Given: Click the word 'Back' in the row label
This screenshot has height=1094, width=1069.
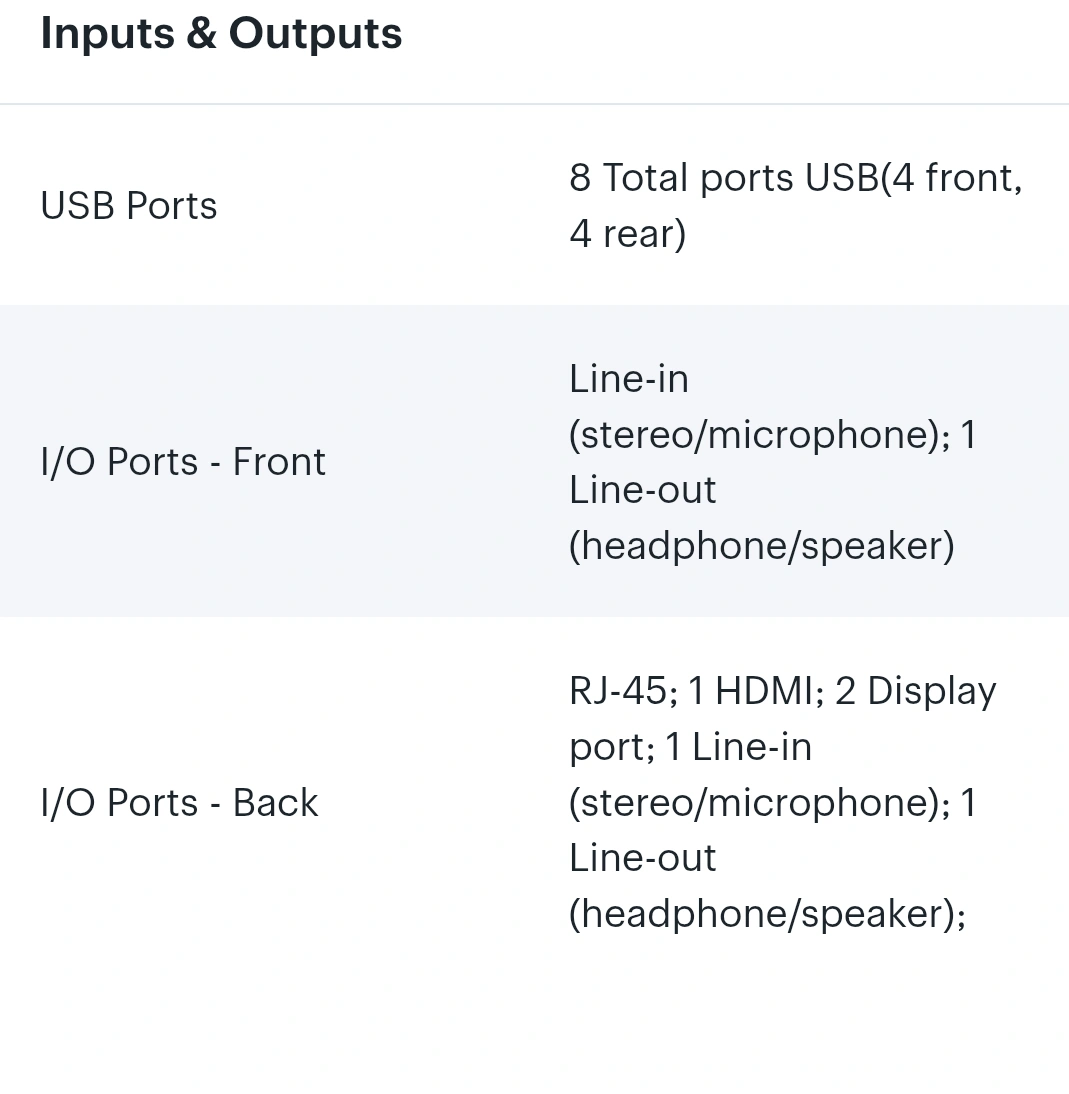Looking at the screenshot, I should [x=275, y=803].
